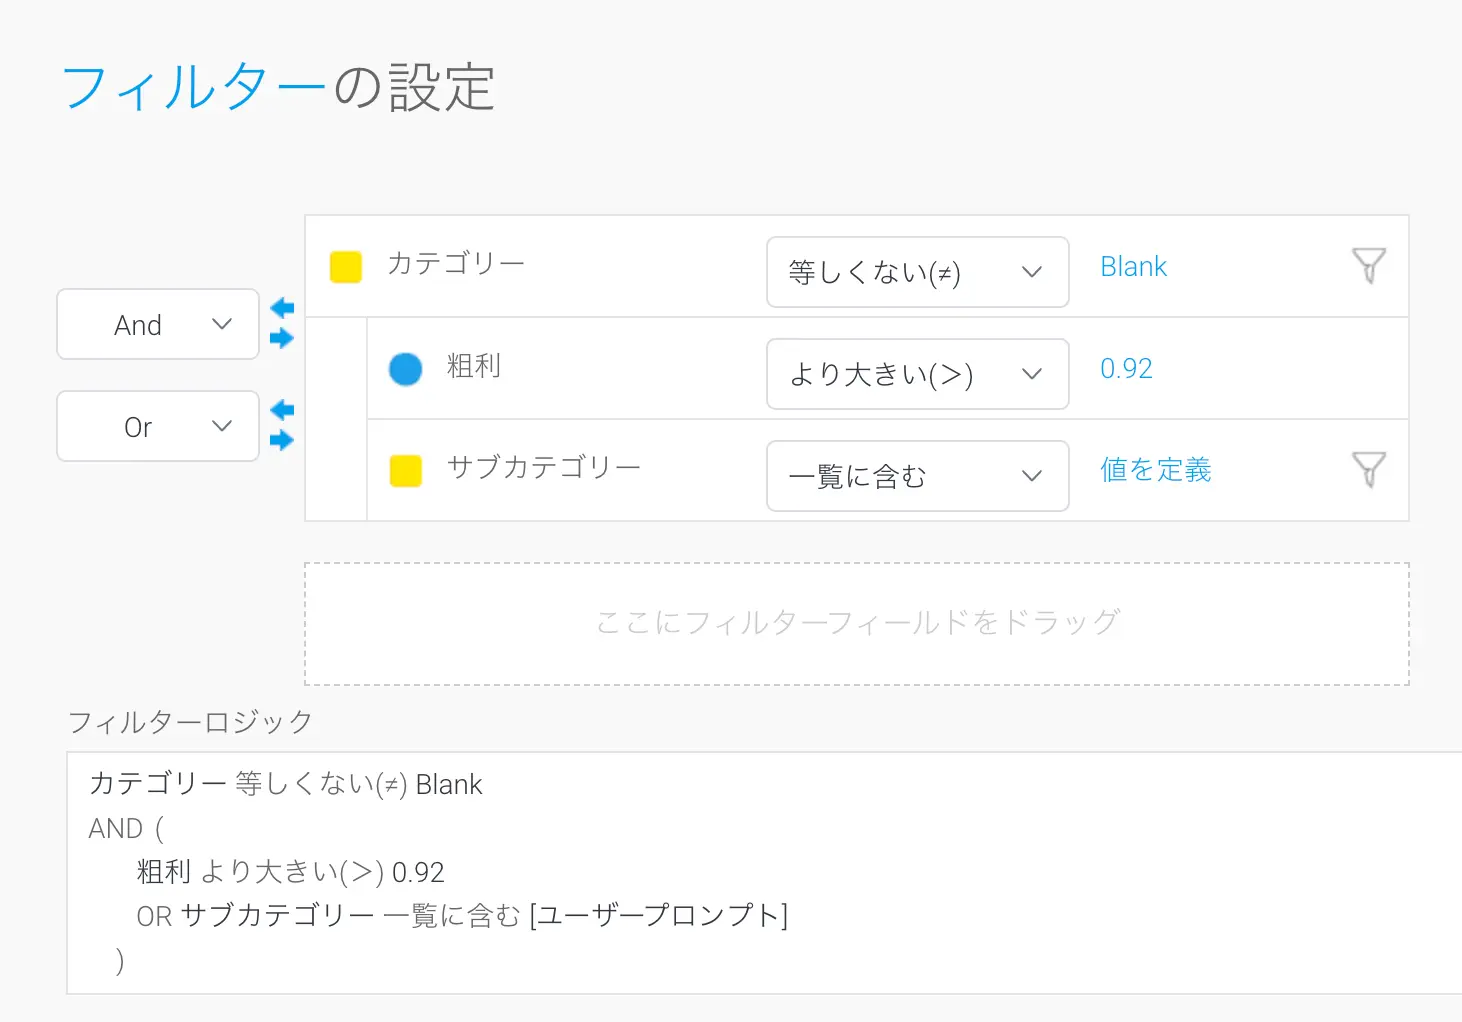Click the Blank value link
1462x1022 pixels.
(x=1133, y=267)
